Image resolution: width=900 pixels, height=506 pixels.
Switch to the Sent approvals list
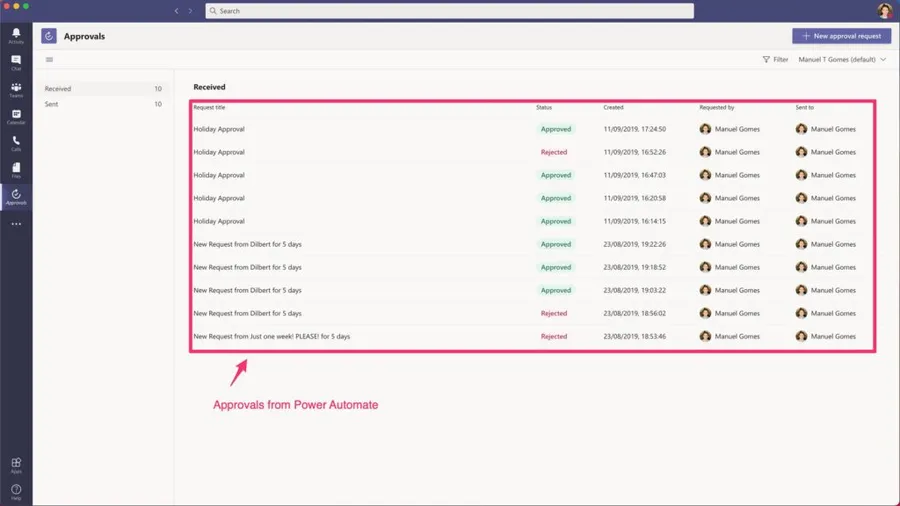pos(102,104)
